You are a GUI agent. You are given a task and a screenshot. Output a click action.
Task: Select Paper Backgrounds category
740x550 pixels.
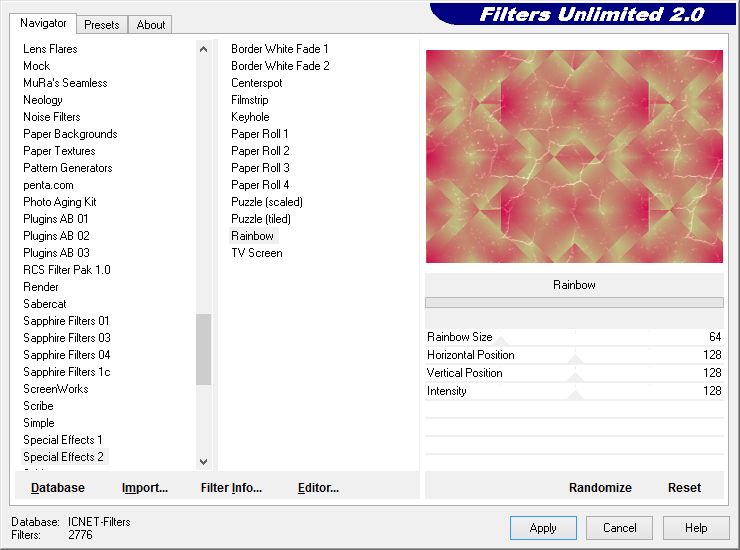pos(70,134)
